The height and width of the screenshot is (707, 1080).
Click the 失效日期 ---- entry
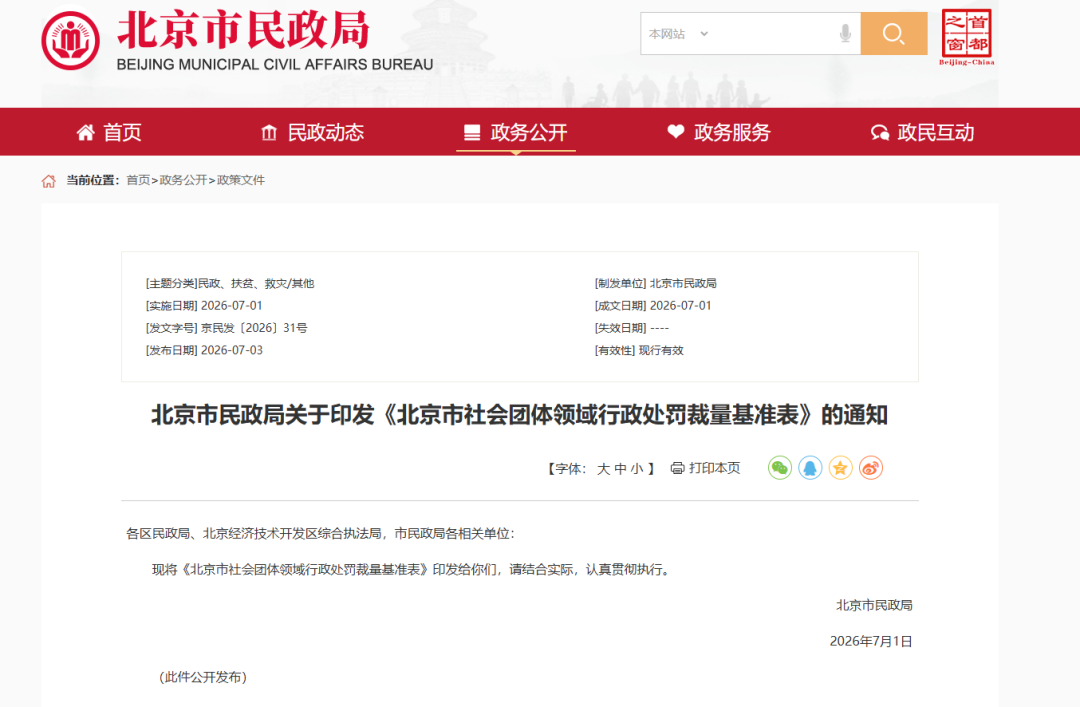pyautogui.click(x=632, y=328)
